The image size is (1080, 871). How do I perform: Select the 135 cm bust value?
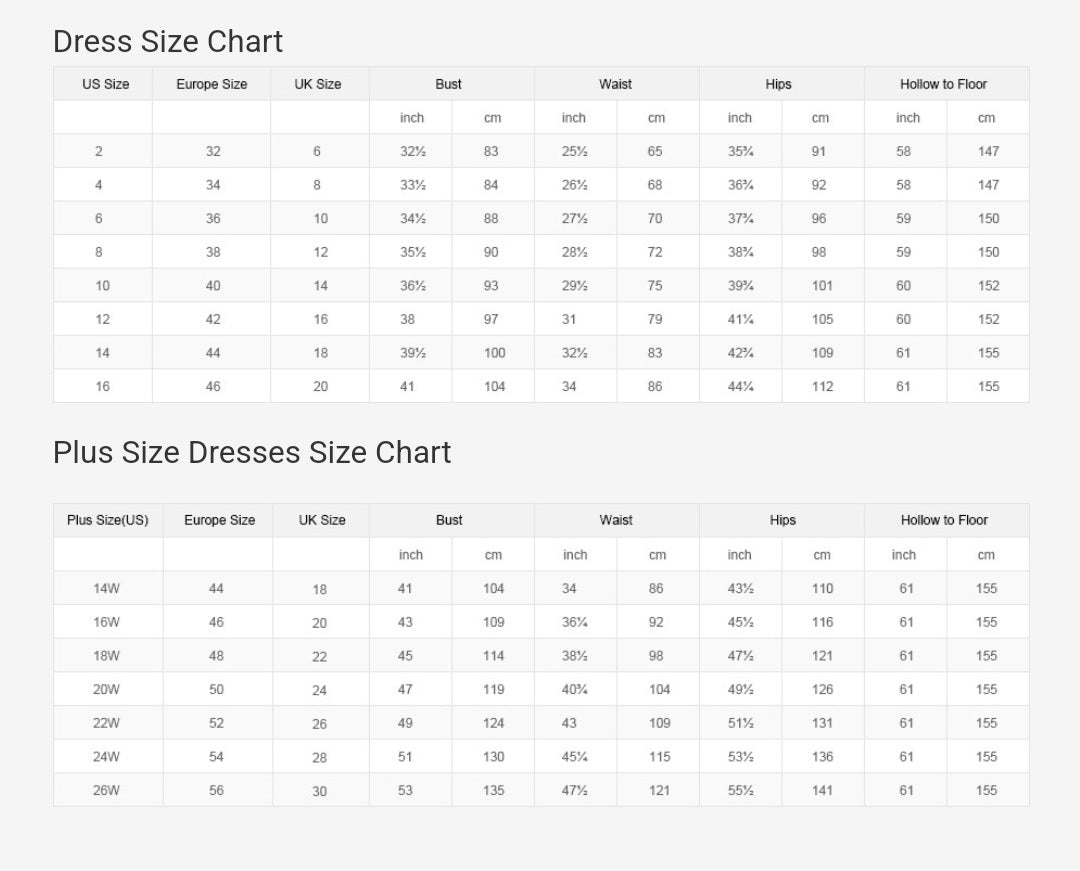(494, 790)
